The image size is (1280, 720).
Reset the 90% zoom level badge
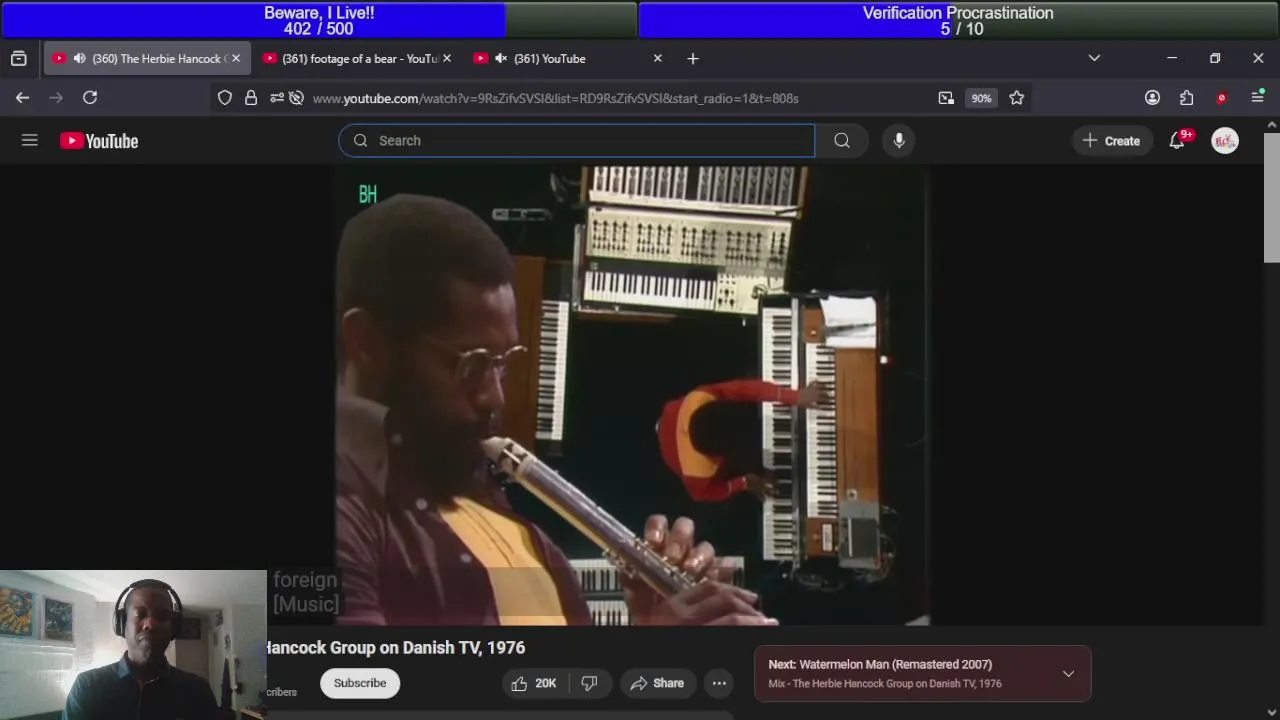[x=981, y=98]
